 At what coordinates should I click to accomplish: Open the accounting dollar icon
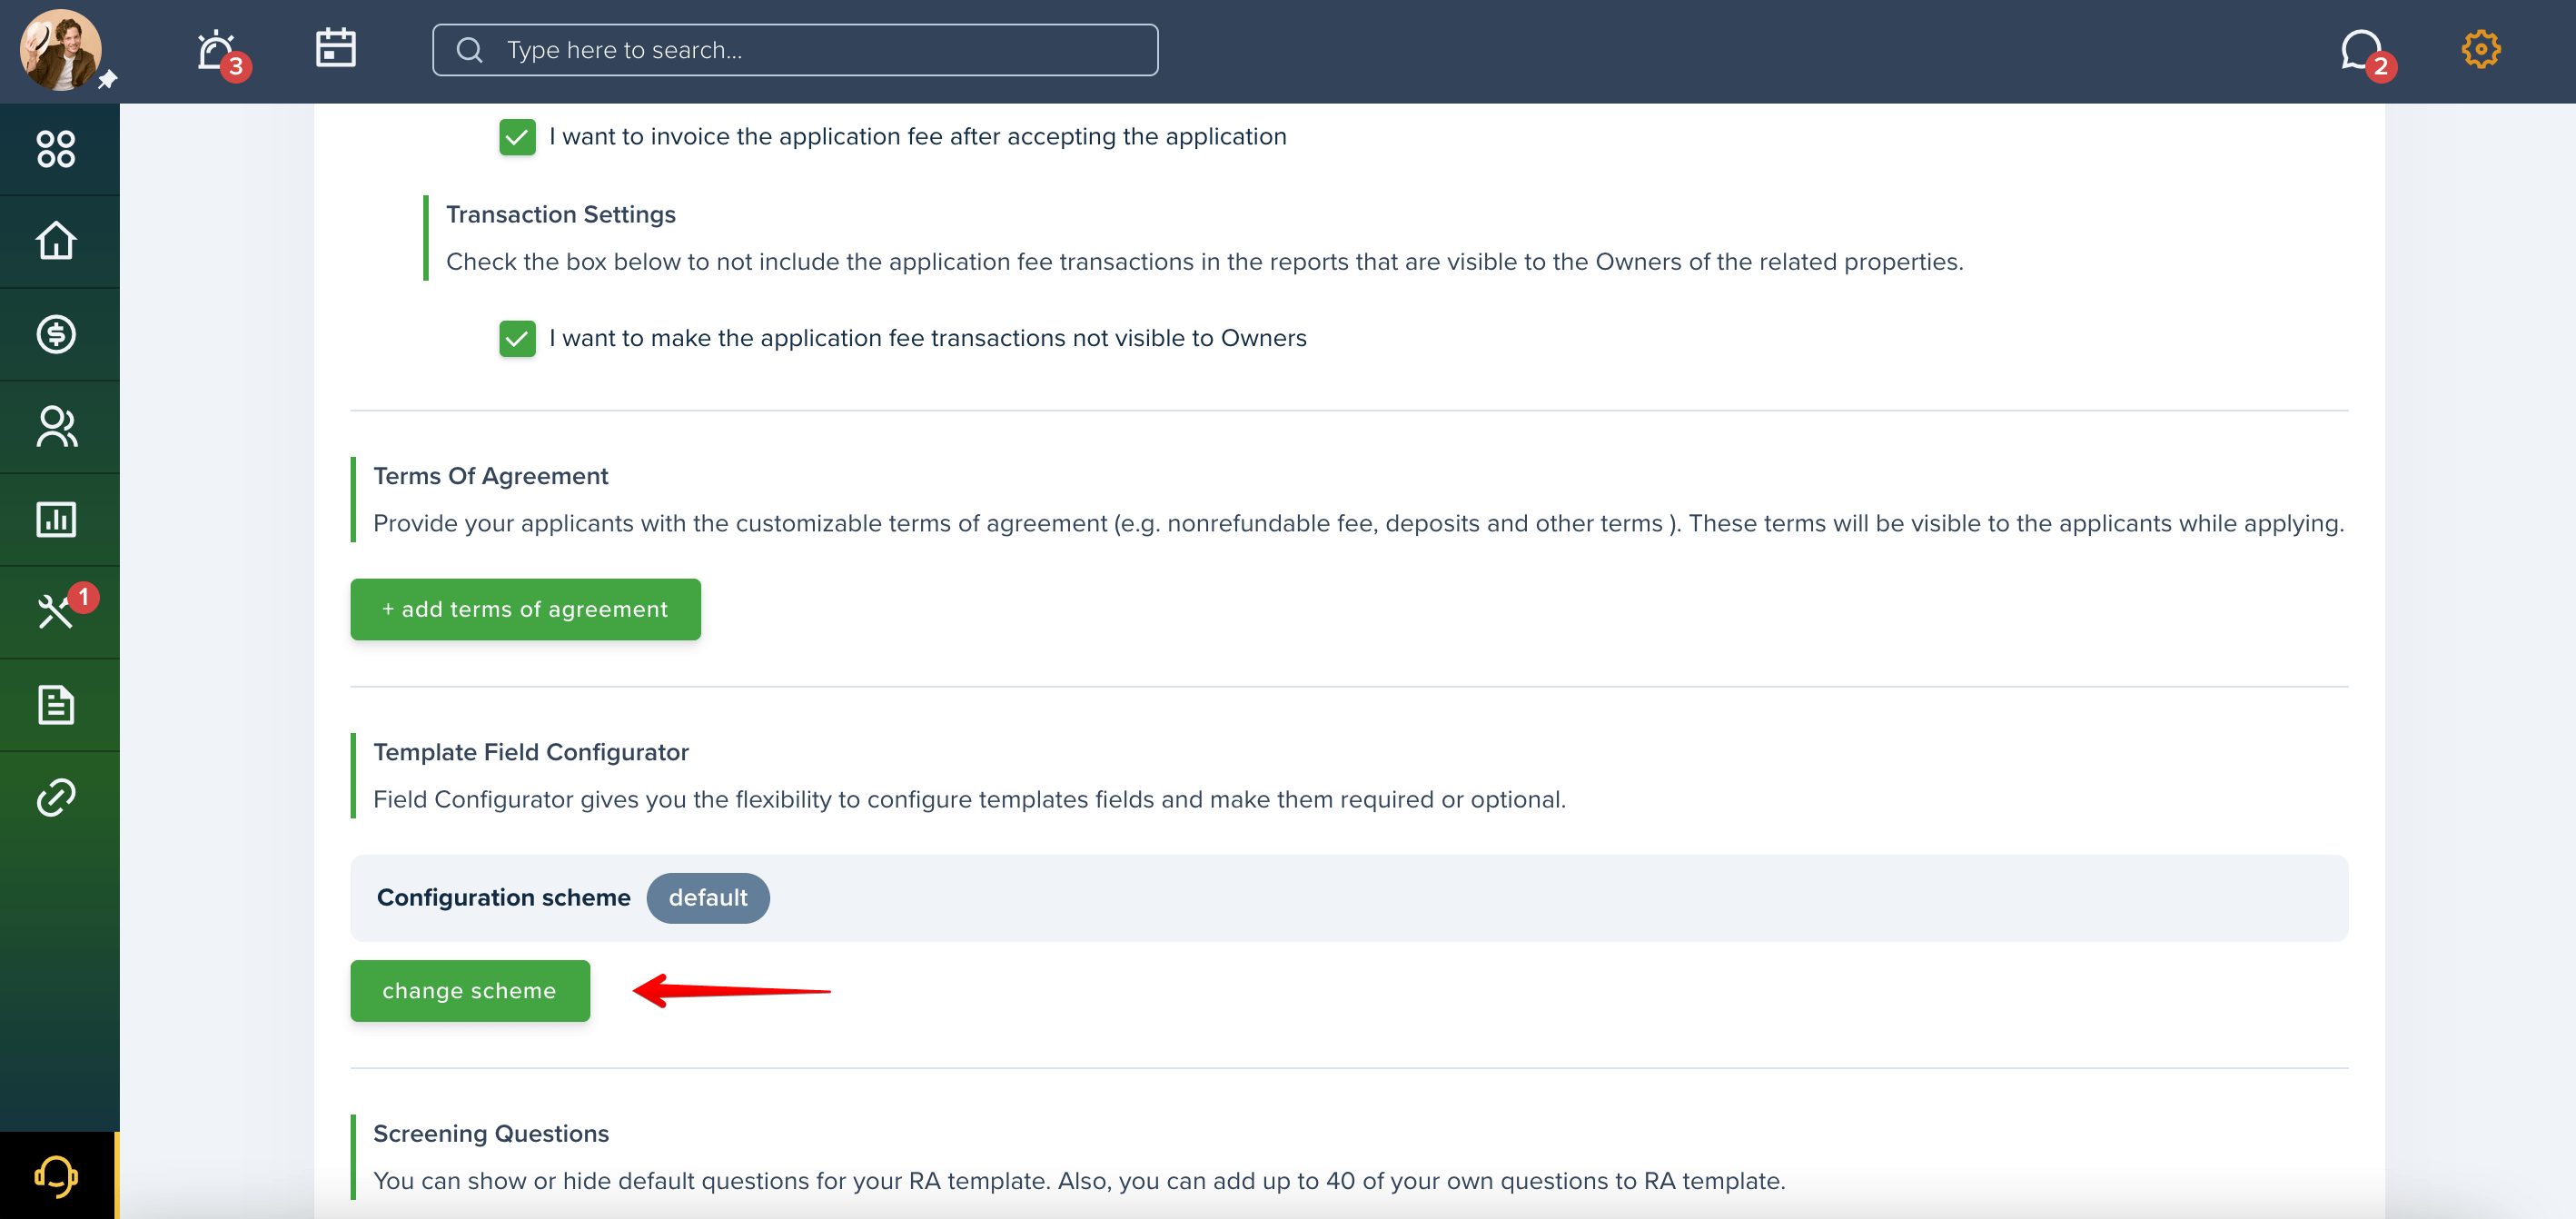pos(56,334)
